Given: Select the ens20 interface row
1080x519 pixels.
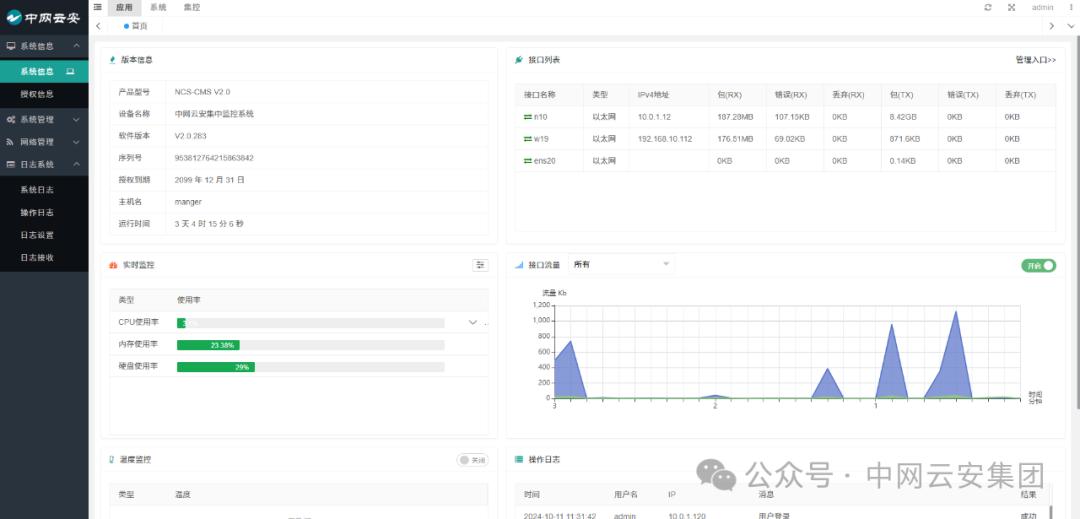Looking at the screenshot, I should pos(546,161).
